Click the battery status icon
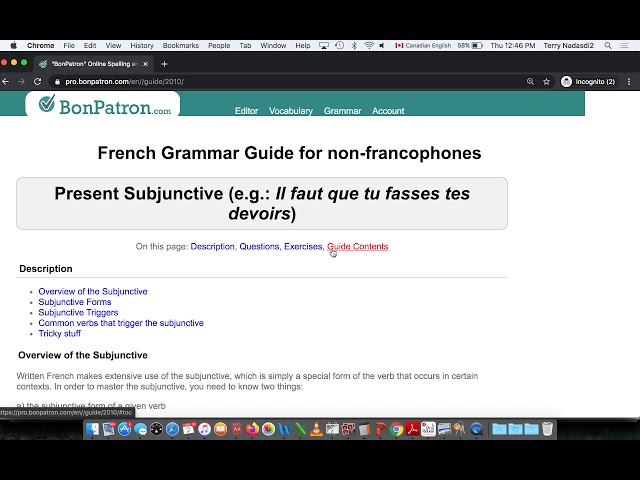This screenshot has height=480, width=640. [x=477, y=45]
